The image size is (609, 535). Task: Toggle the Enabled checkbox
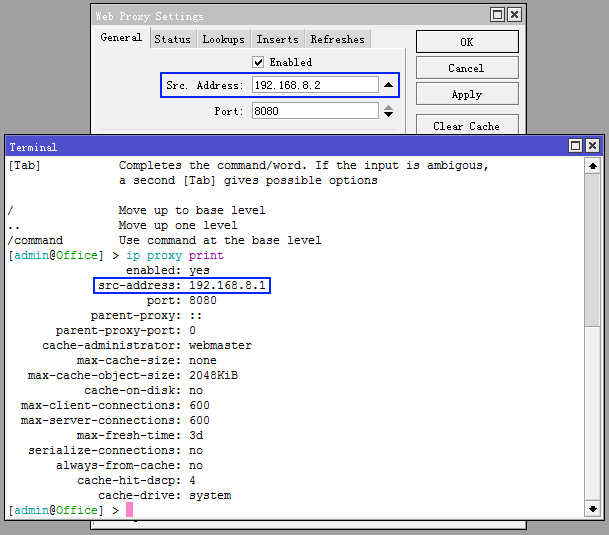(x=258, y=62)
